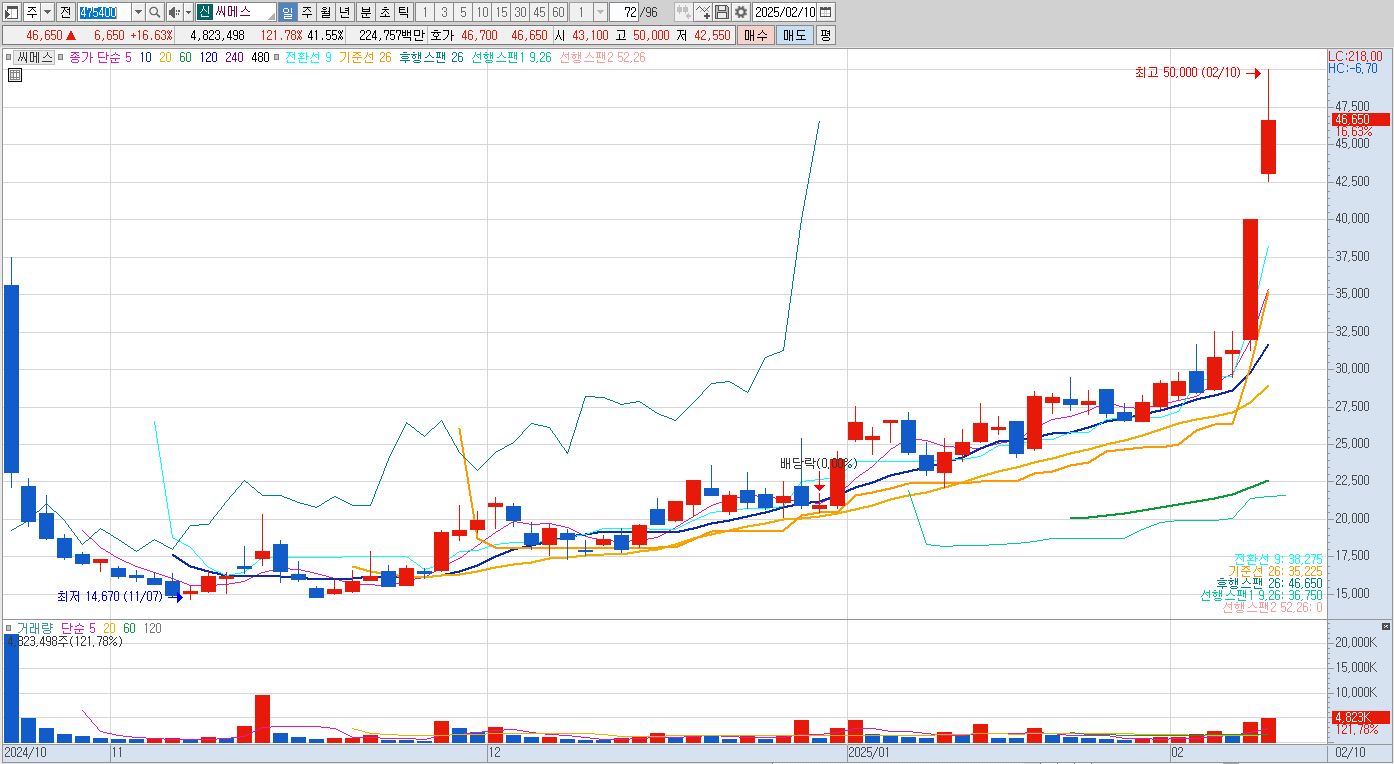Select the 5 minute interval button
The image size is (1394, 764).
463,12
